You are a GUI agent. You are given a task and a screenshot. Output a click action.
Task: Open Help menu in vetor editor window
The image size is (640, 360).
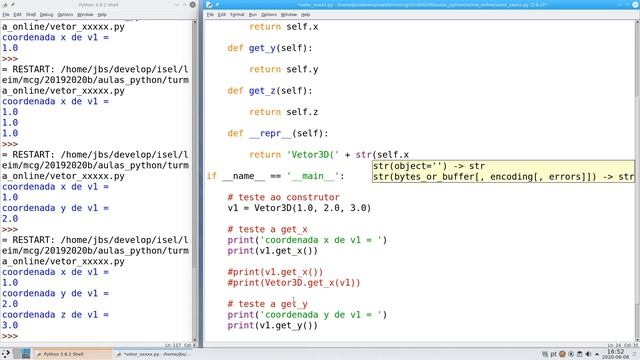(305, 14)
